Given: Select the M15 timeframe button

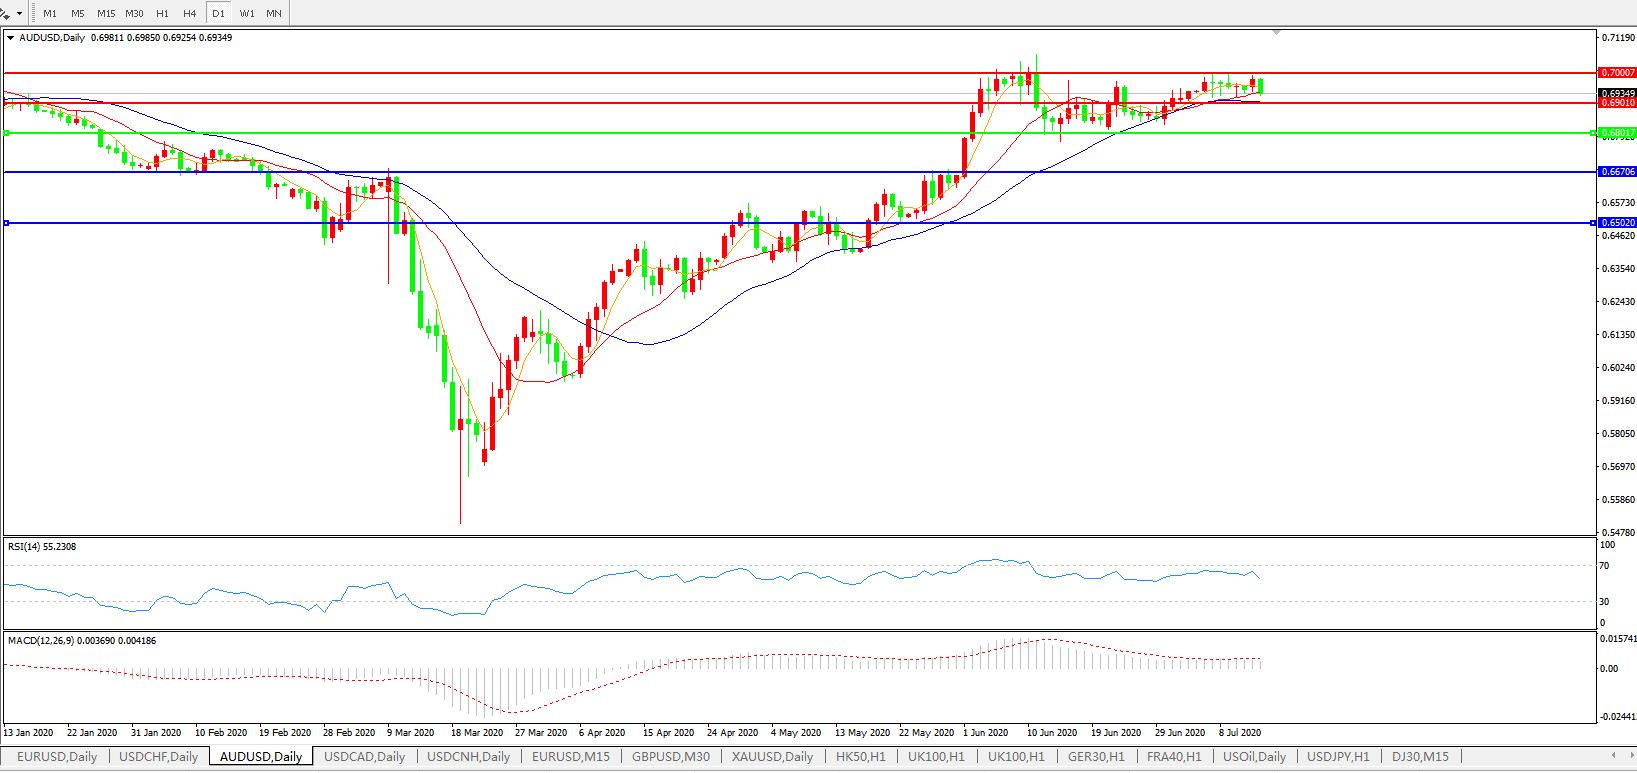Looking at the screenshot, I should pyautogui.click(x=106, y=14).
